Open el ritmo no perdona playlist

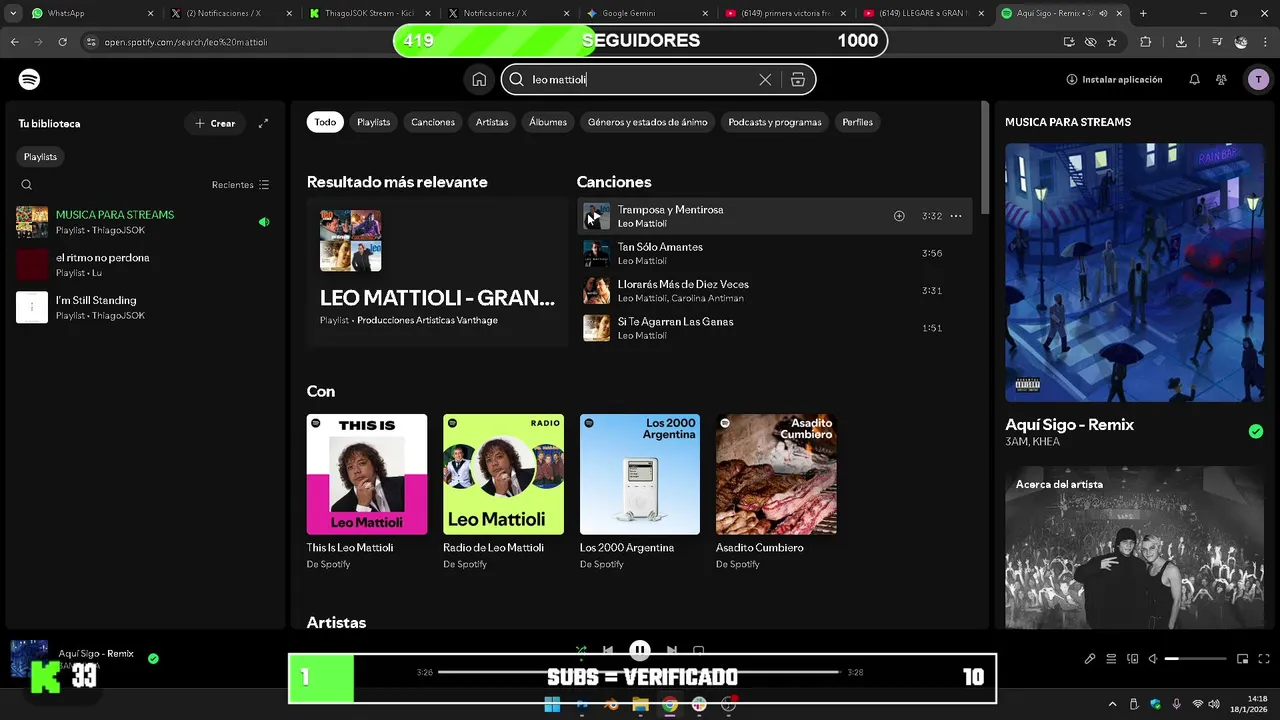pos(144,265)
